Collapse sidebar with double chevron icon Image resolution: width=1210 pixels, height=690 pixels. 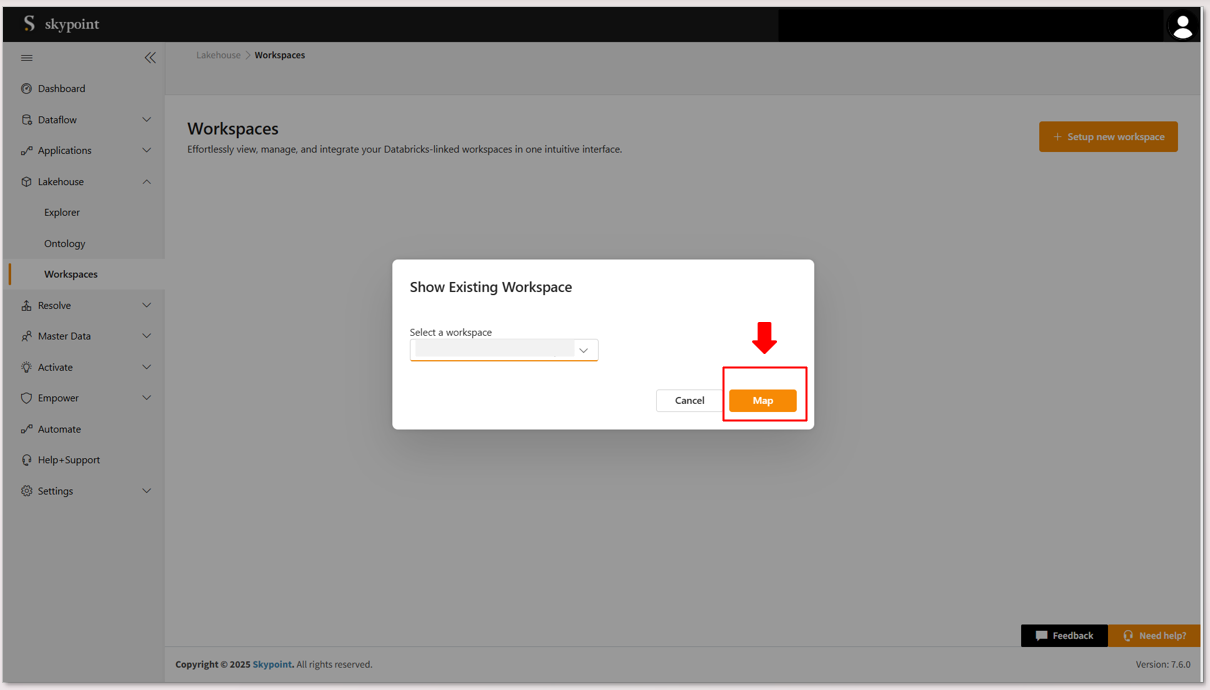tap(150, 58)
